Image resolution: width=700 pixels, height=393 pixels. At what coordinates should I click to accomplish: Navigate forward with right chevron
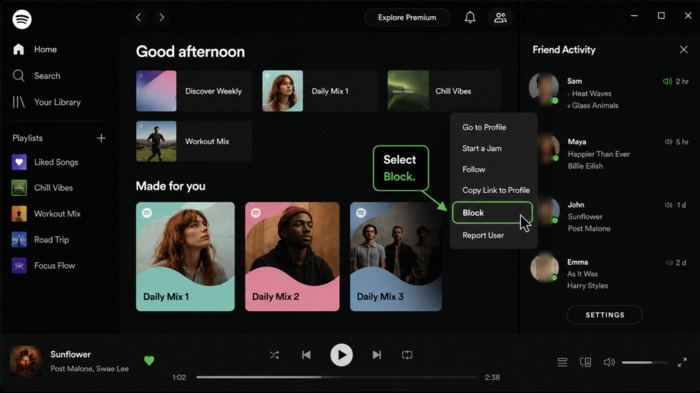coord(162,17)
